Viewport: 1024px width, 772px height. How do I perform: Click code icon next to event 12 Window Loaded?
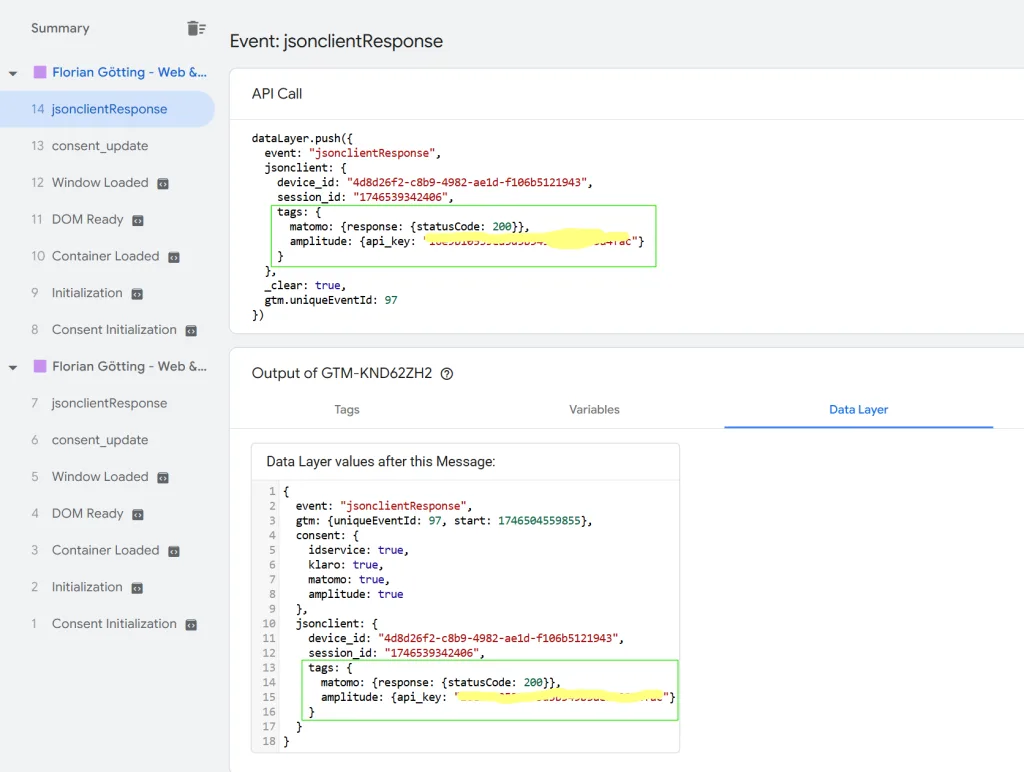point(163,184)
